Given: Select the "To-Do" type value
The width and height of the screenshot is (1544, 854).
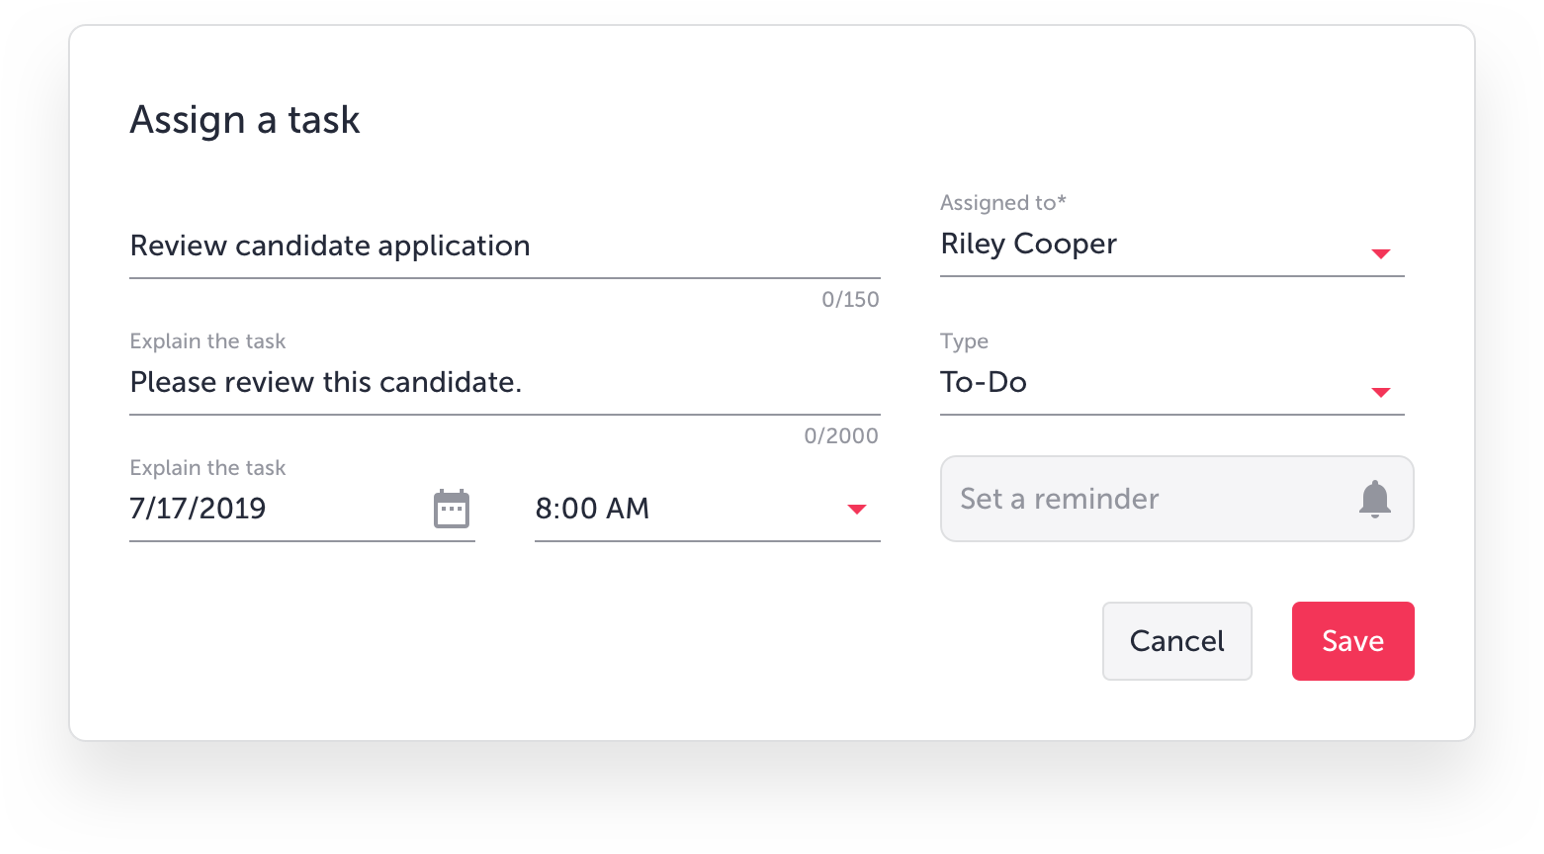Looking at the screenshot, I should click(x=983, y=382).
